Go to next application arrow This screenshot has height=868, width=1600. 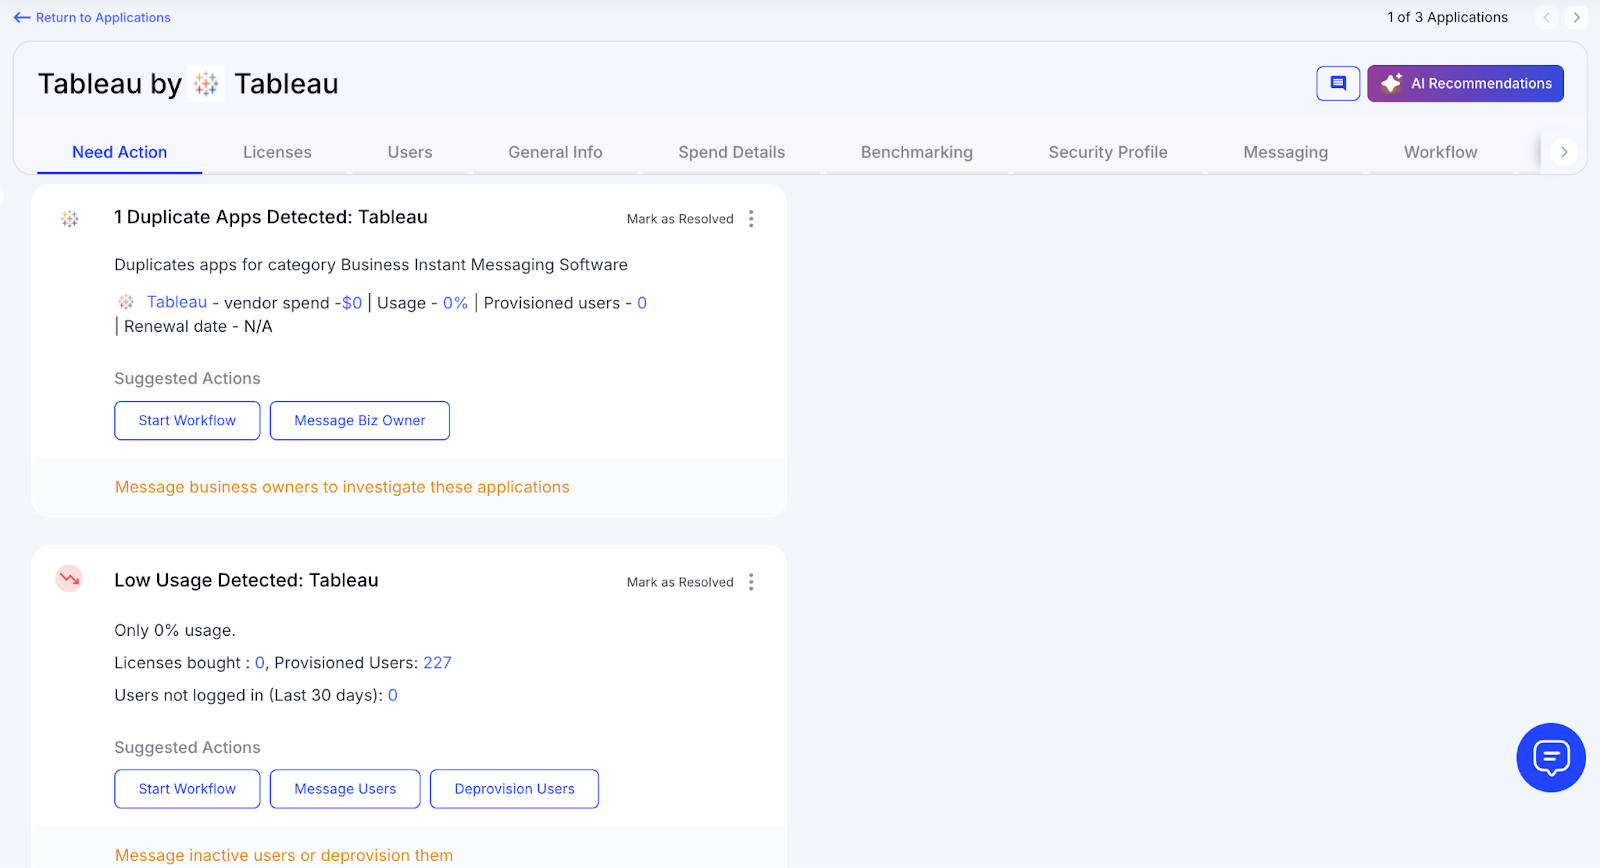tap(1577, 17)
